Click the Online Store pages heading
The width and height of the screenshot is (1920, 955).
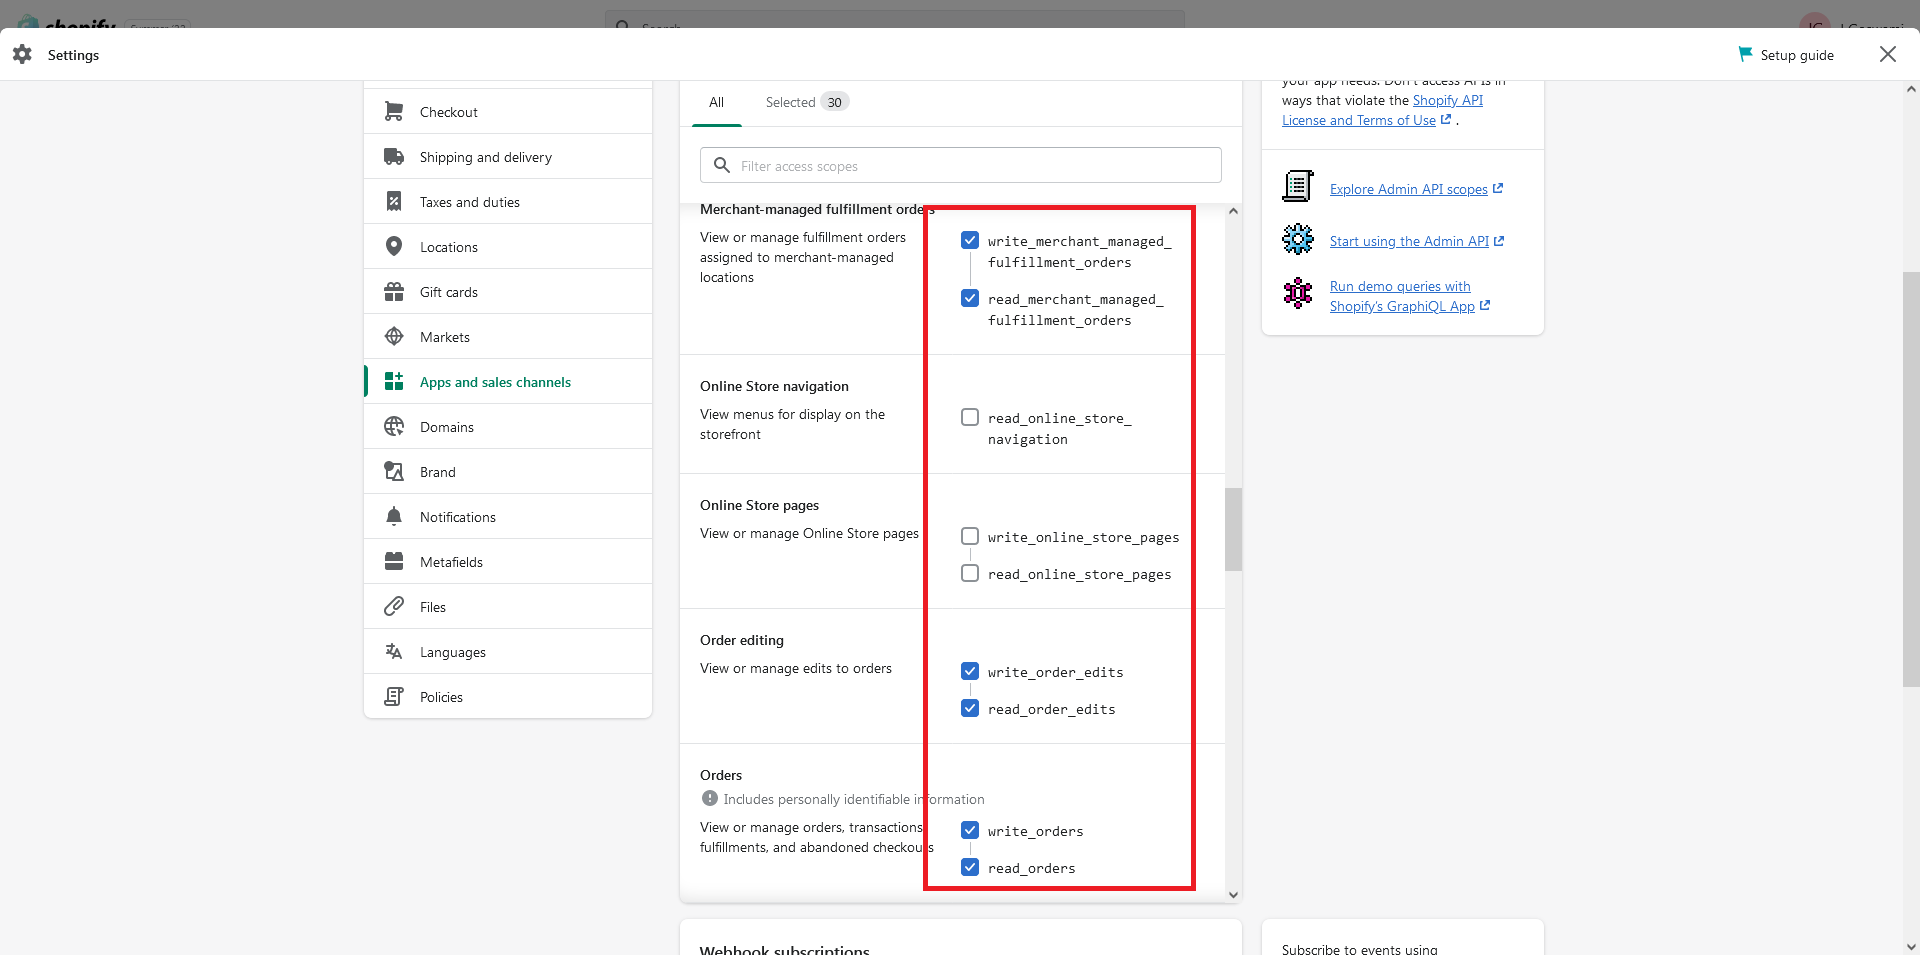759,505
